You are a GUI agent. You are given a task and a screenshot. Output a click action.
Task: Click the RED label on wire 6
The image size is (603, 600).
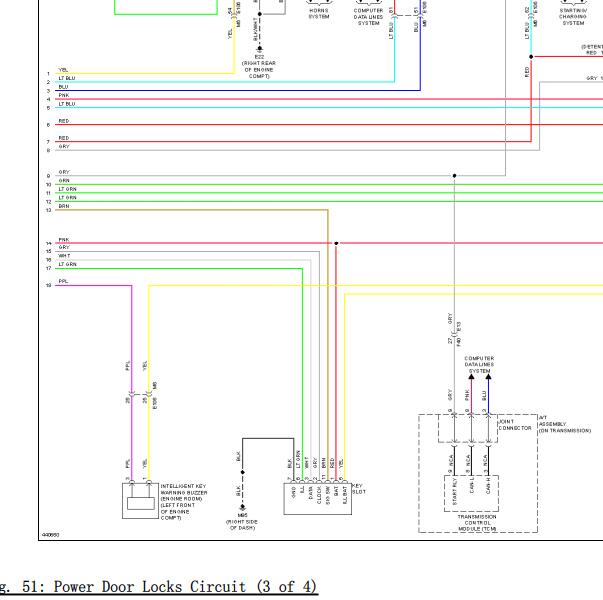[64, 121]
